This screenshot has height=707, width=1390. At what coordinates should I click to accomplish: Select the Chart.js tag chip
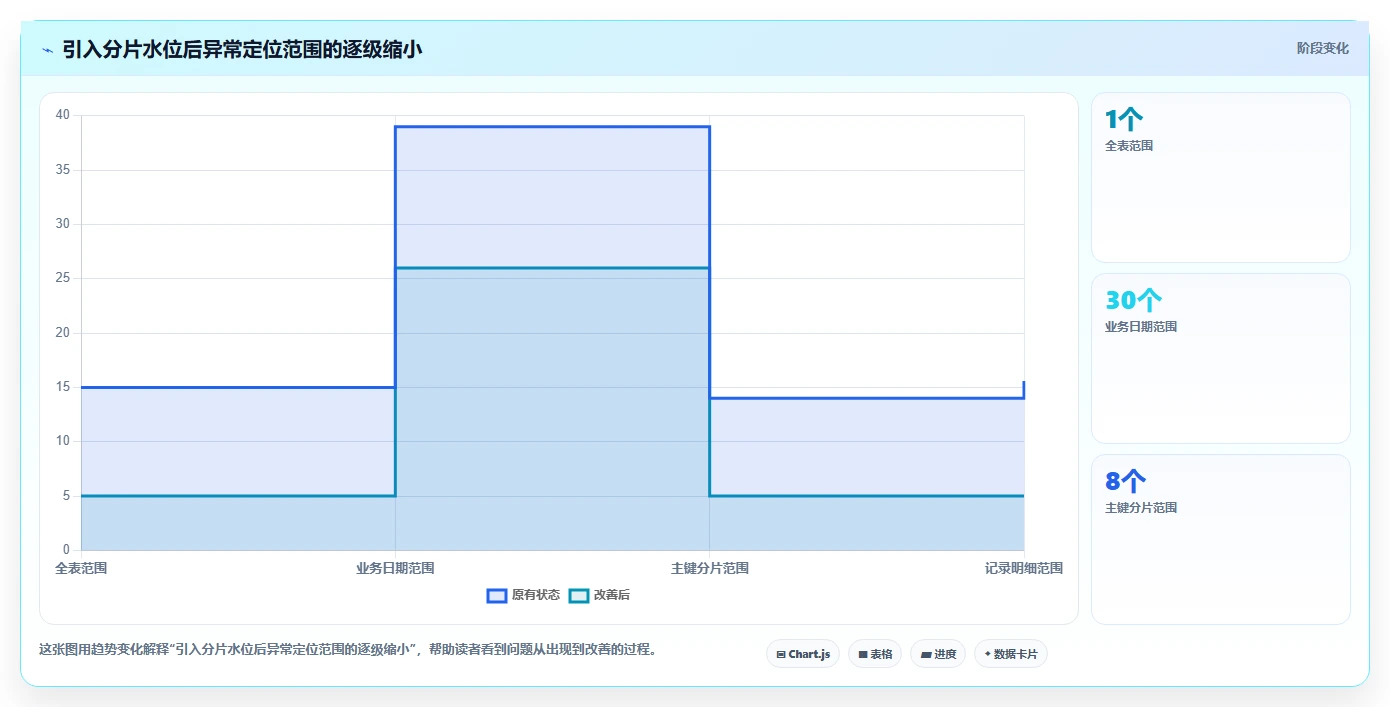(803, 654)
